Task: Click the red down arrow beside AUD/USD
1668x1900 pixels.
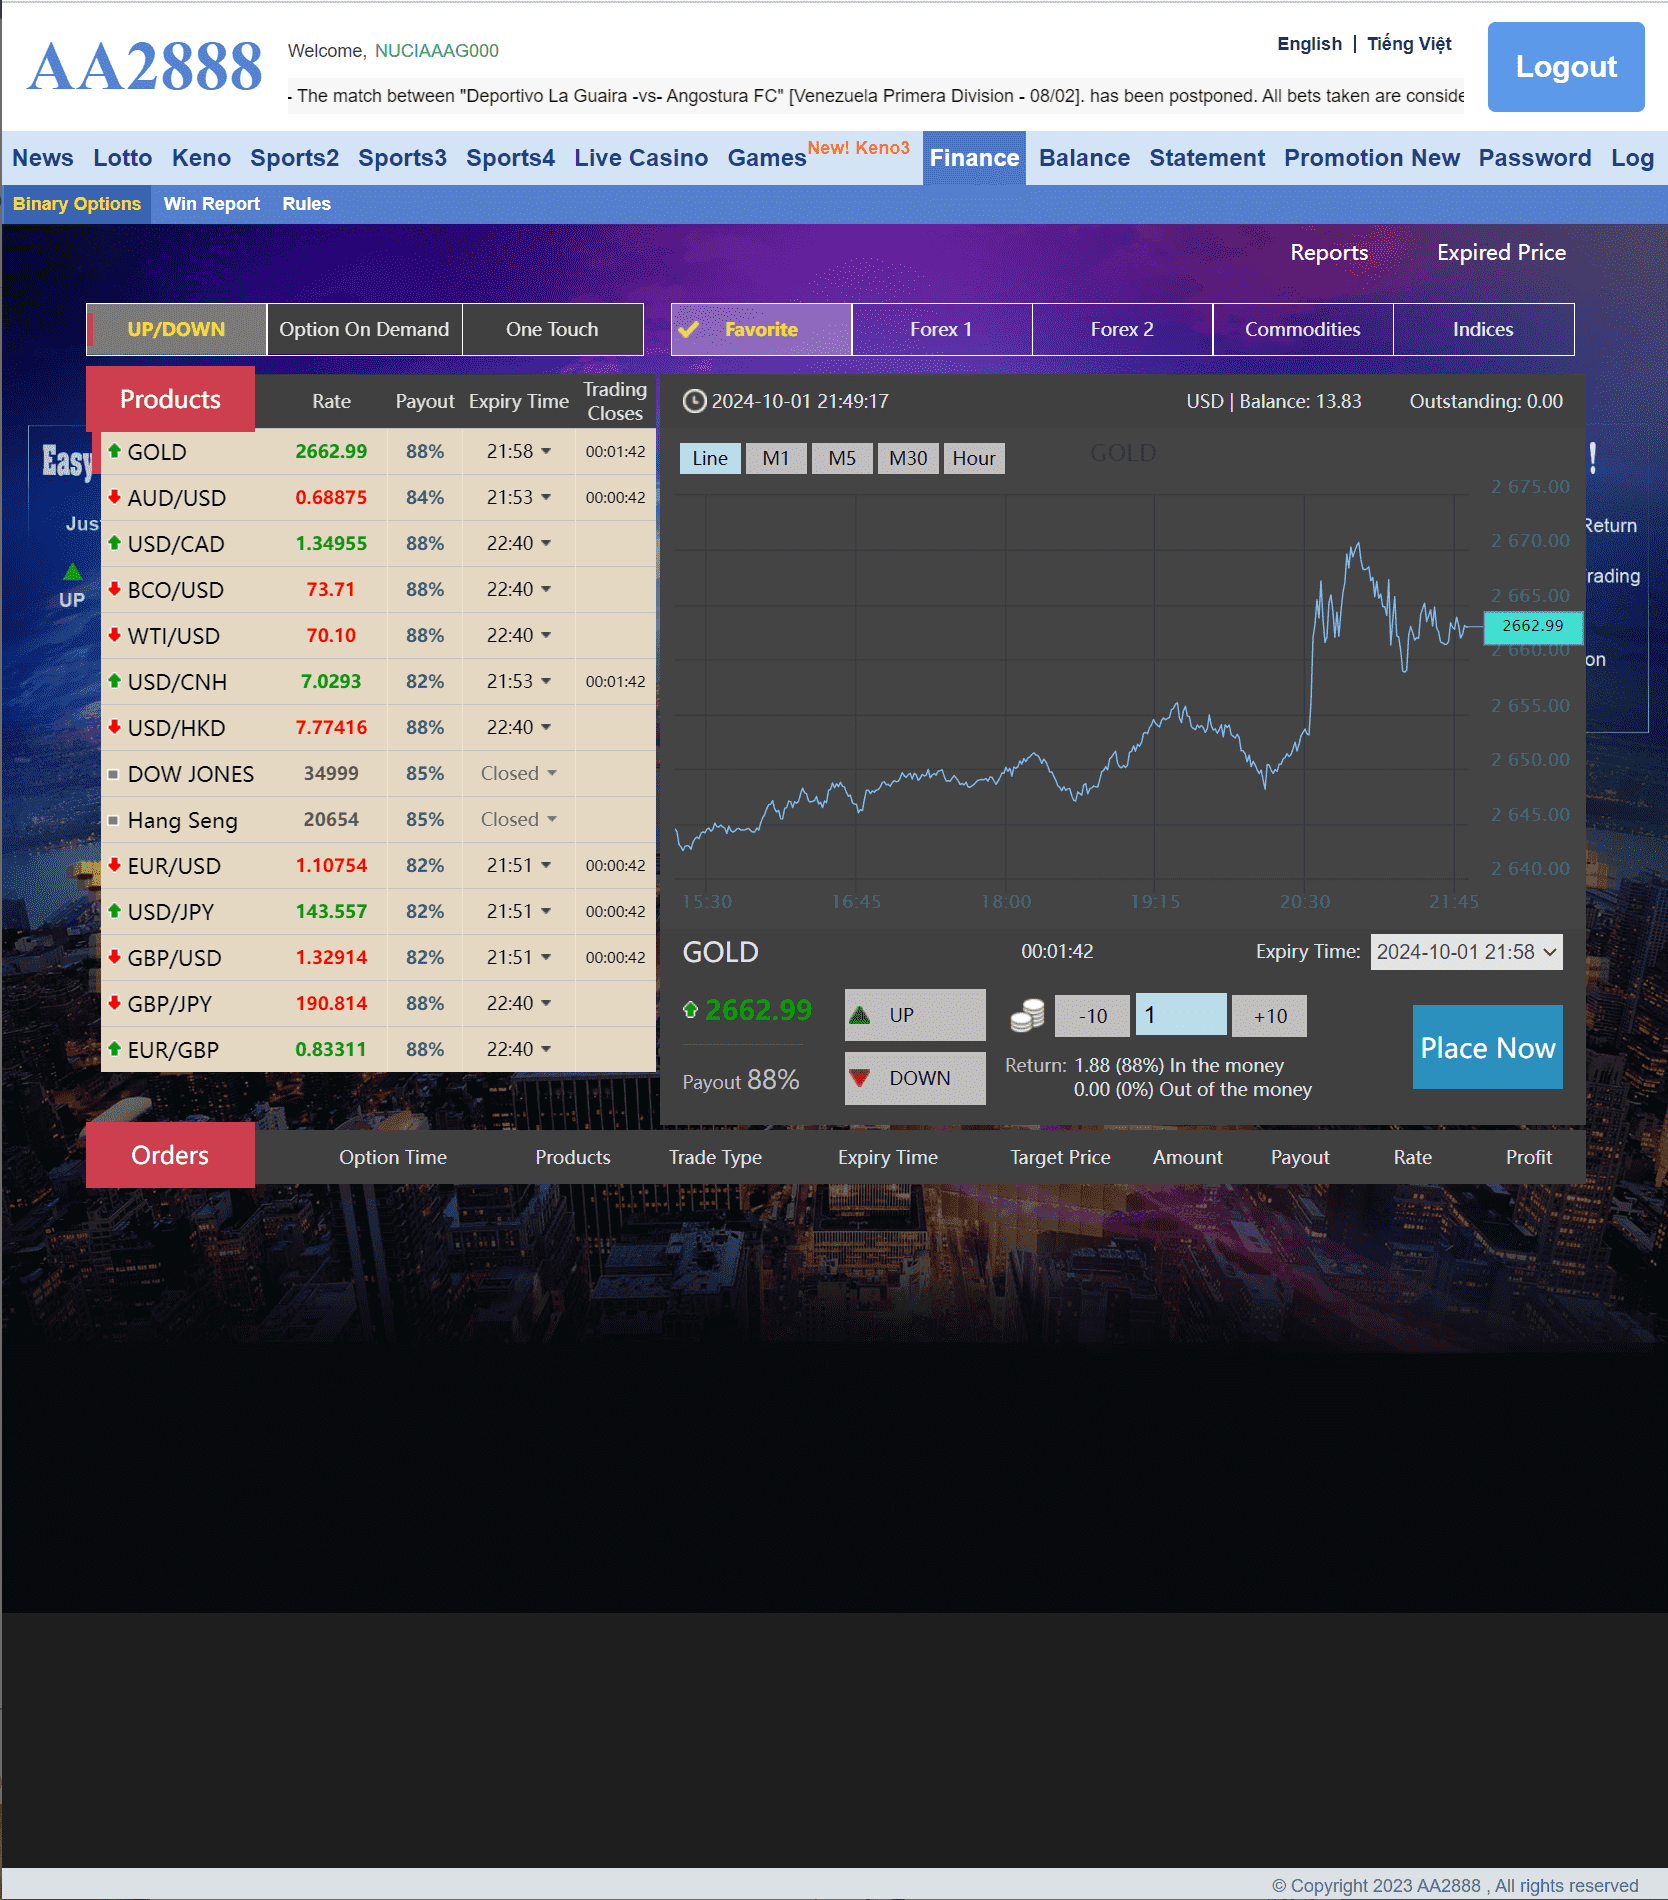Action: pos(114,497)
